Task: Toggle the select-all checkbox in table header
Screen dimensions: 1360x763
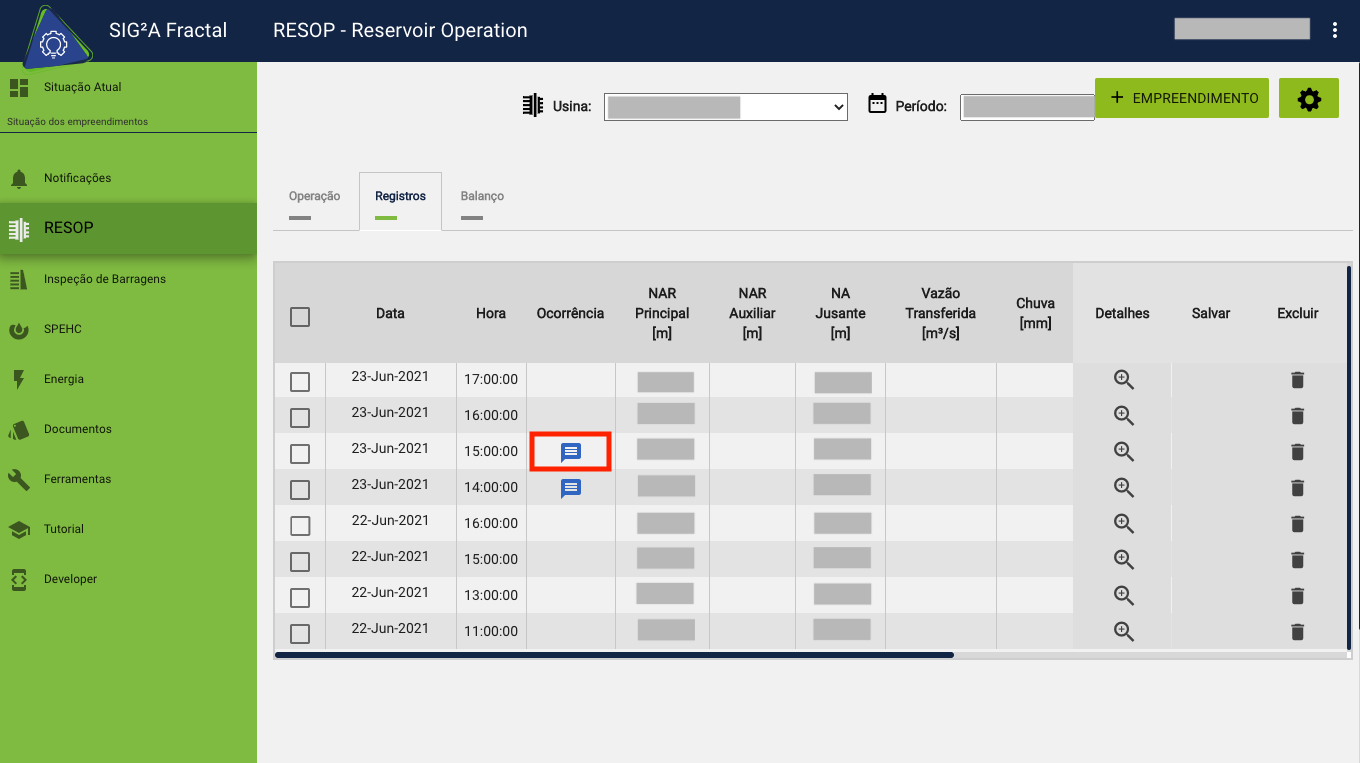Action: pos(300,317)
